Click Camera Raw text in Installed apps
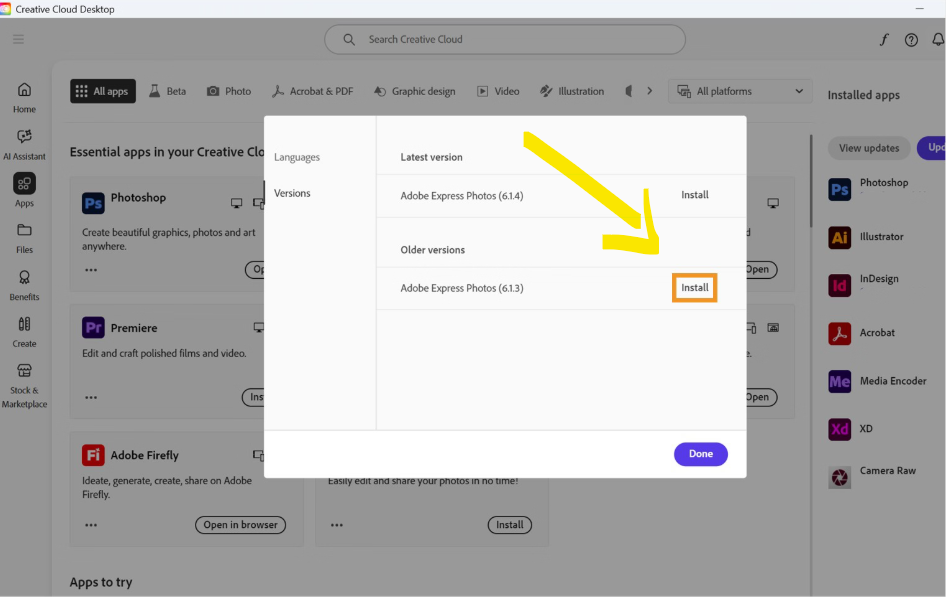Screen dimensions: 946x597 (887, 471)
